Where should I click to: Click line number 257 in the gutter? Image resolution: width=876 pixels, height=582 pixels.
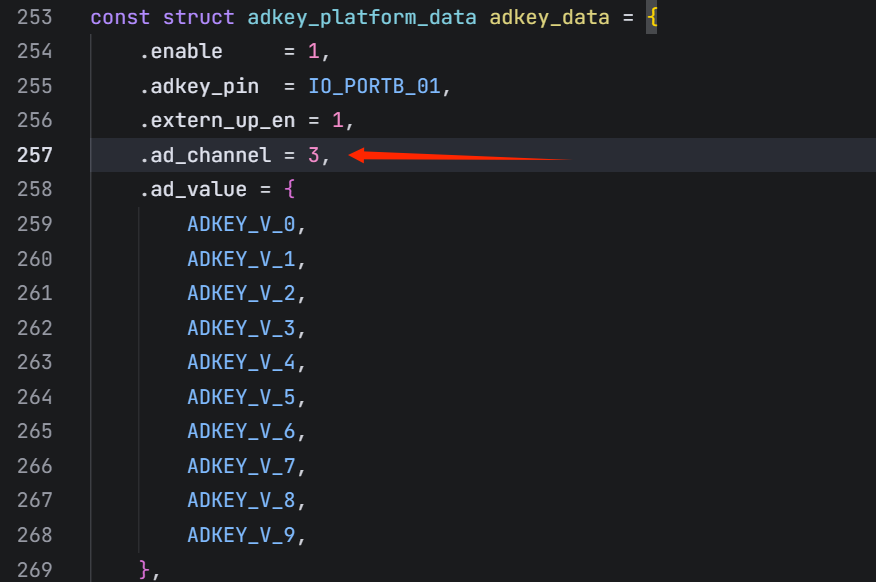(35, 155)
